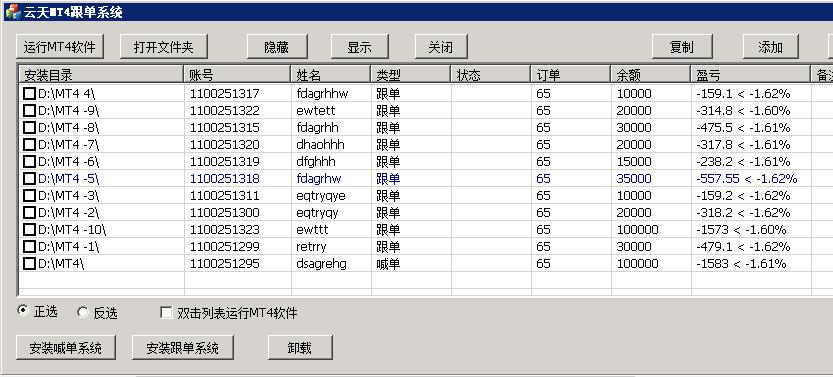The image size is (833, 377).
Task: Click the name eqtryqye
Action: (x=321, y=196)
